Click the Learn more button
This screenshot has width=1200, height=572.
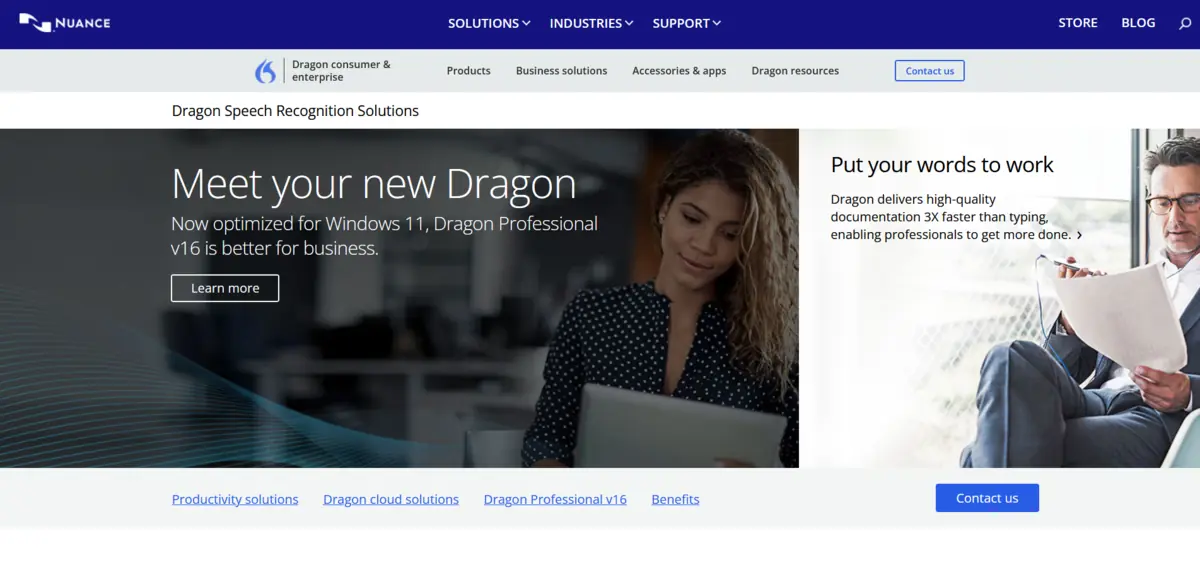[225, 288]
